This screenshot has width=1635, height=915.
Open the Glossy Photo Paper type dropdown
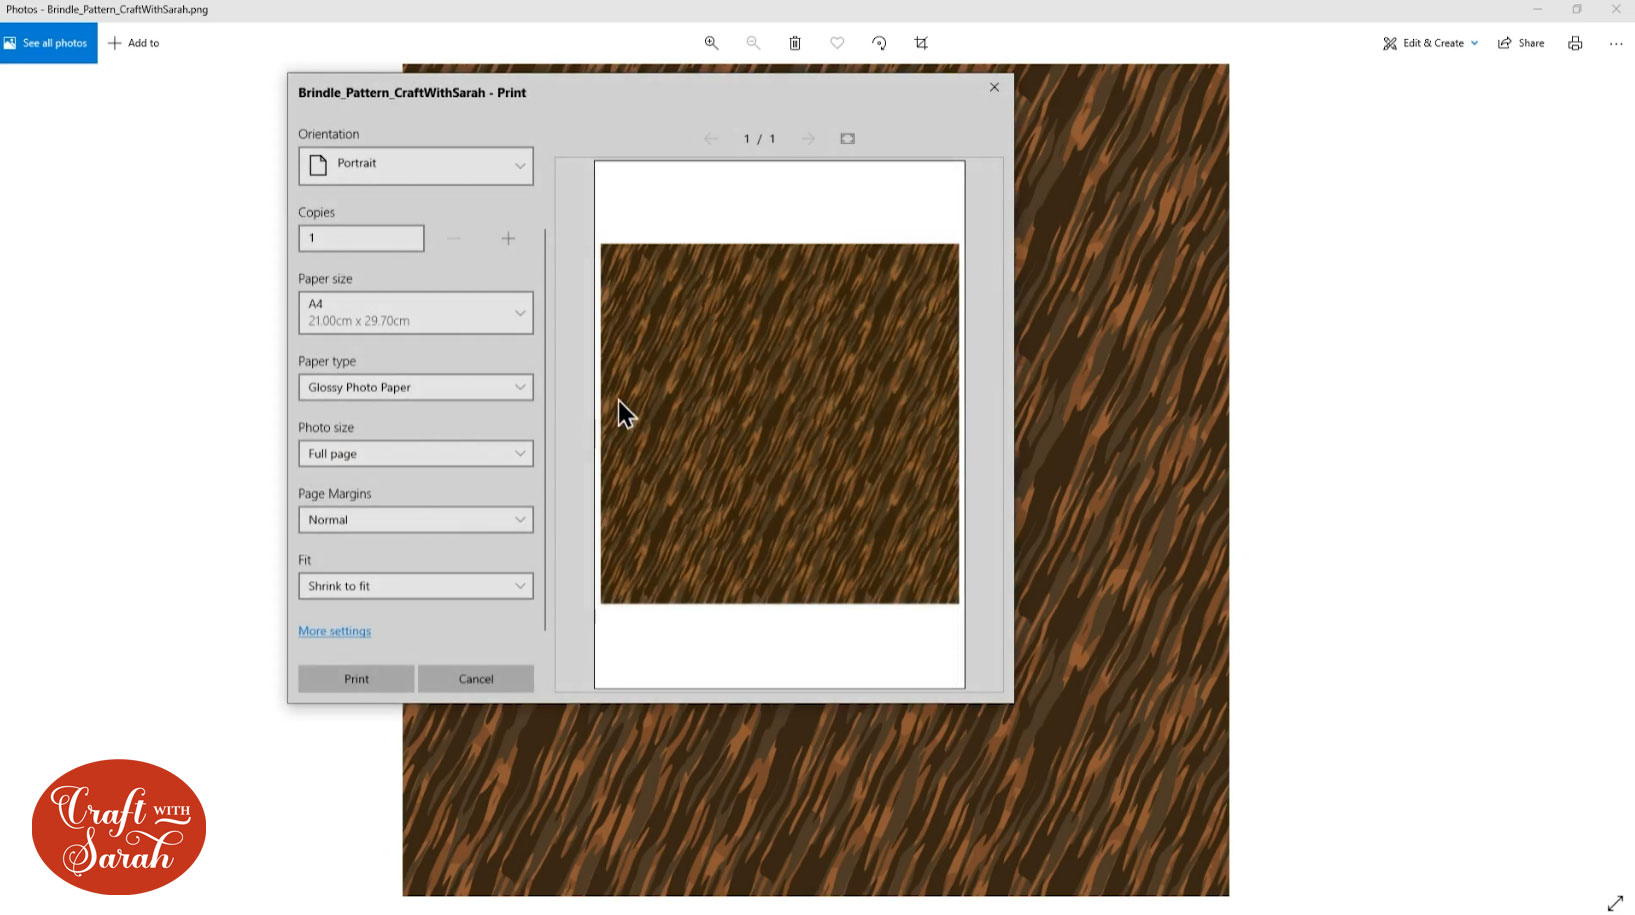pyautogui.click(x=415, y=387)
